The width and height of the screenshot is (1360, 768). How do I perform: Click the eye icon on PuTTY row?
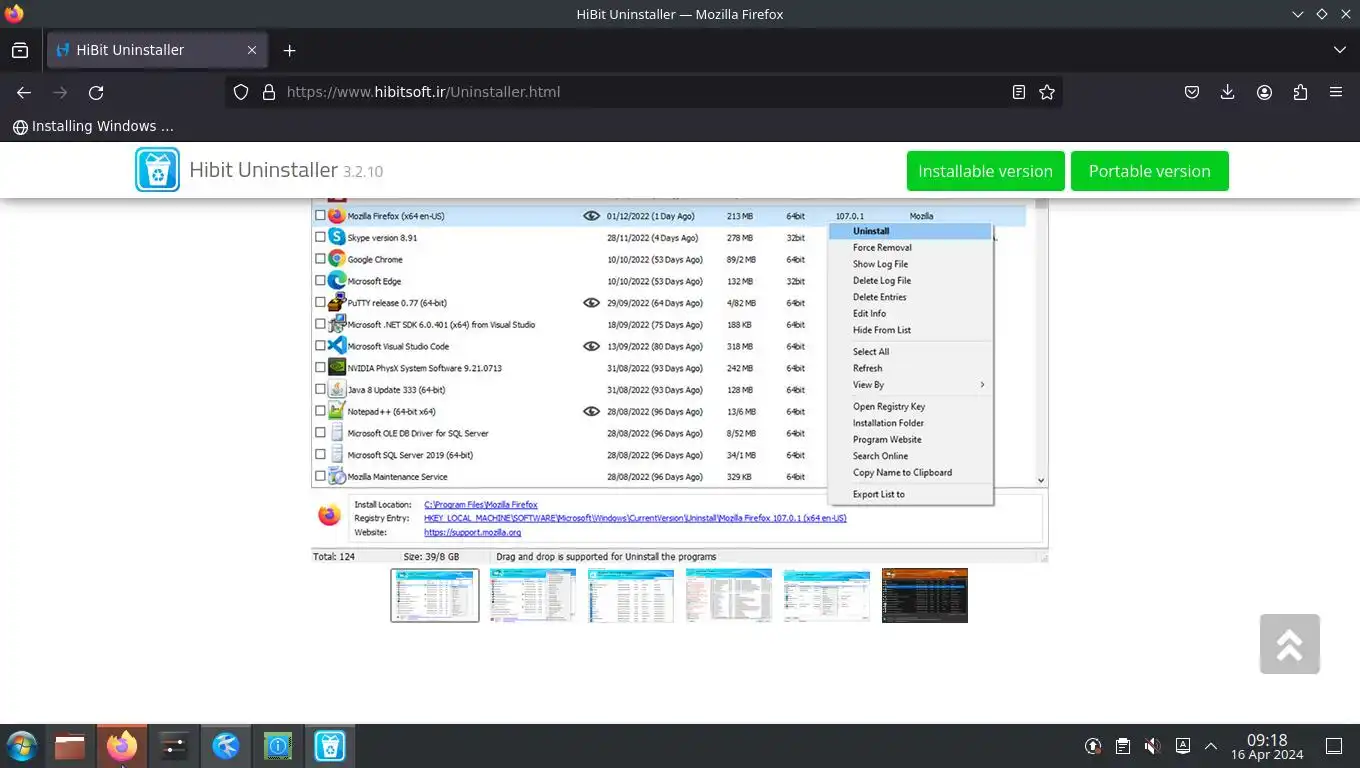click(591, 303)
